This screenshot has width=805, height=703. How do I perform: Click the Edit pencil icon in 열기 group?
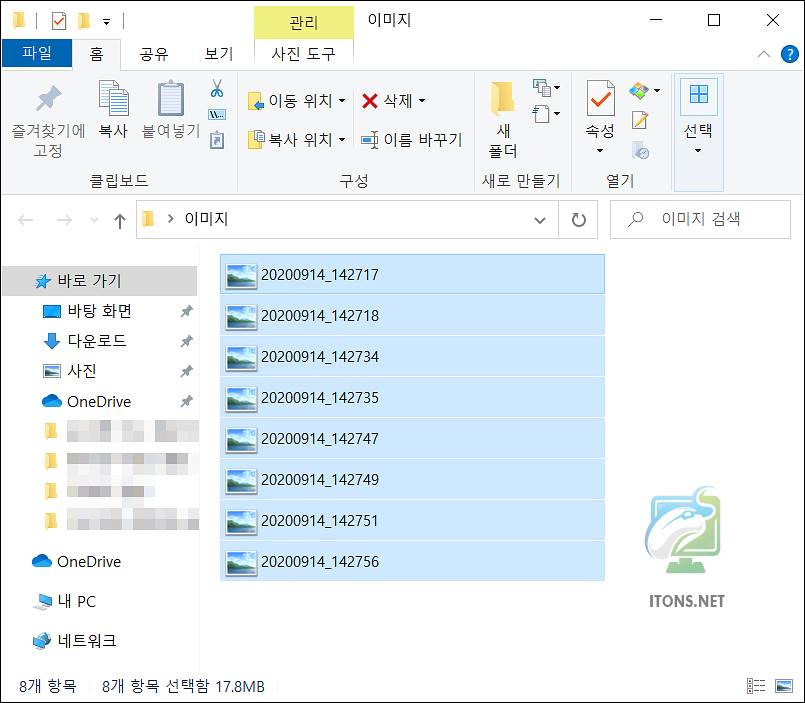tap(640, 120)
